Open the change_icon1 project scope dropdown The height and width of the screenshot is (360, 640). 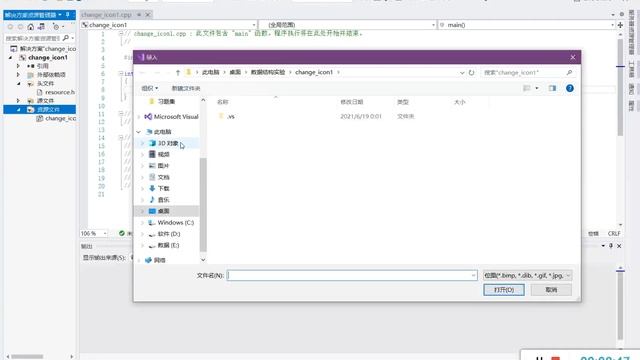[x=253, y=25]
